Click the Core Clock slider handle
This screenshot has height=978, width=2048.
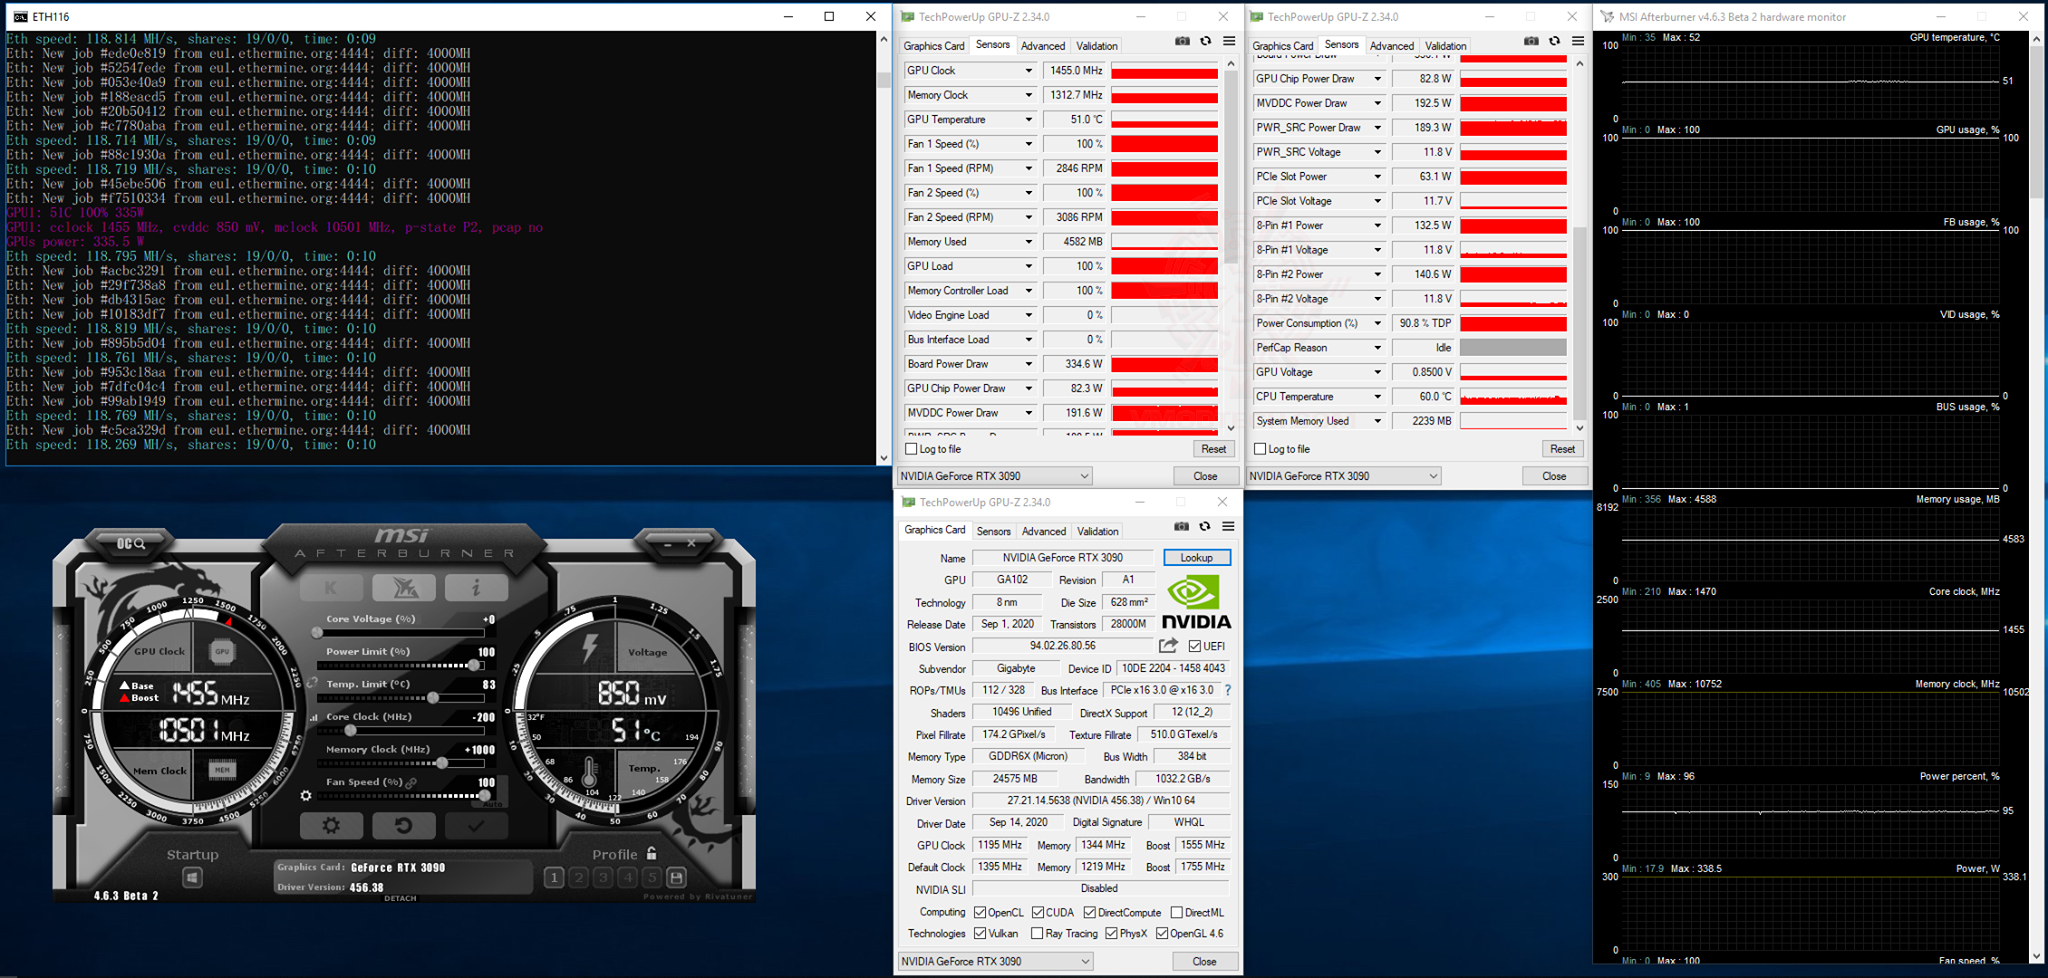tap(350, 730)
